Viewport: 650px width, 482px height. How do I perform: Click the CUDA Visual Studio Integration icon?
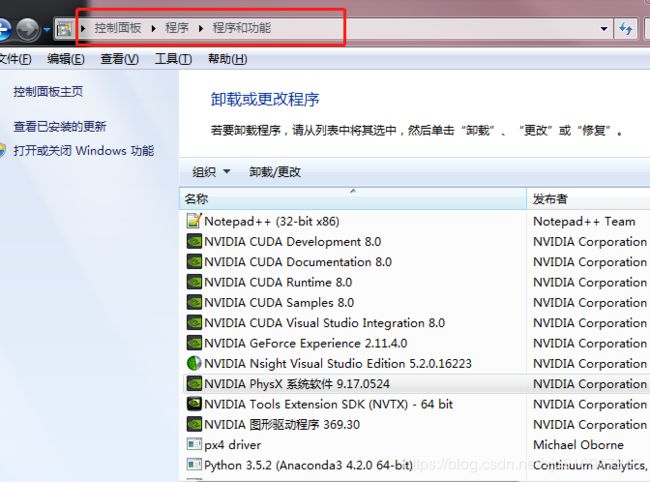pyautogui.click(x=194, y=322)
